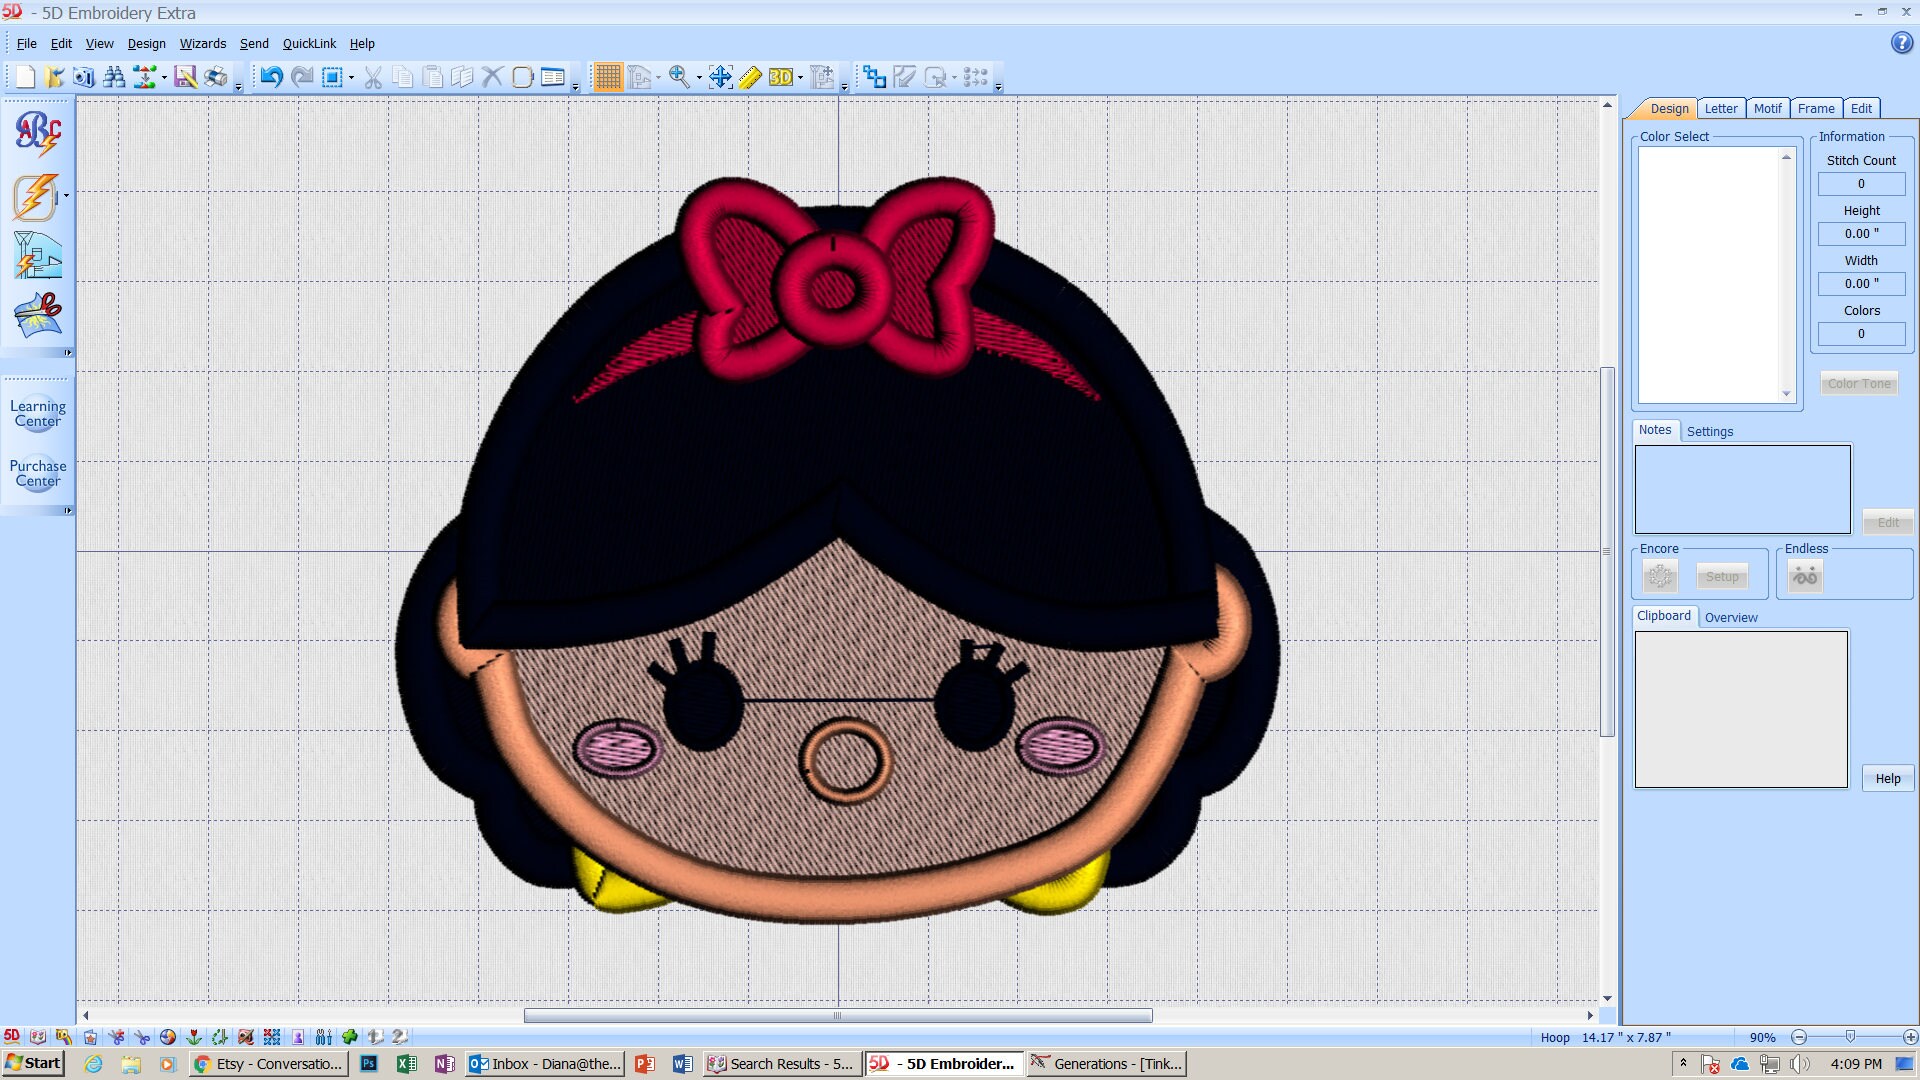Undo the last action

tap(271, 77)
